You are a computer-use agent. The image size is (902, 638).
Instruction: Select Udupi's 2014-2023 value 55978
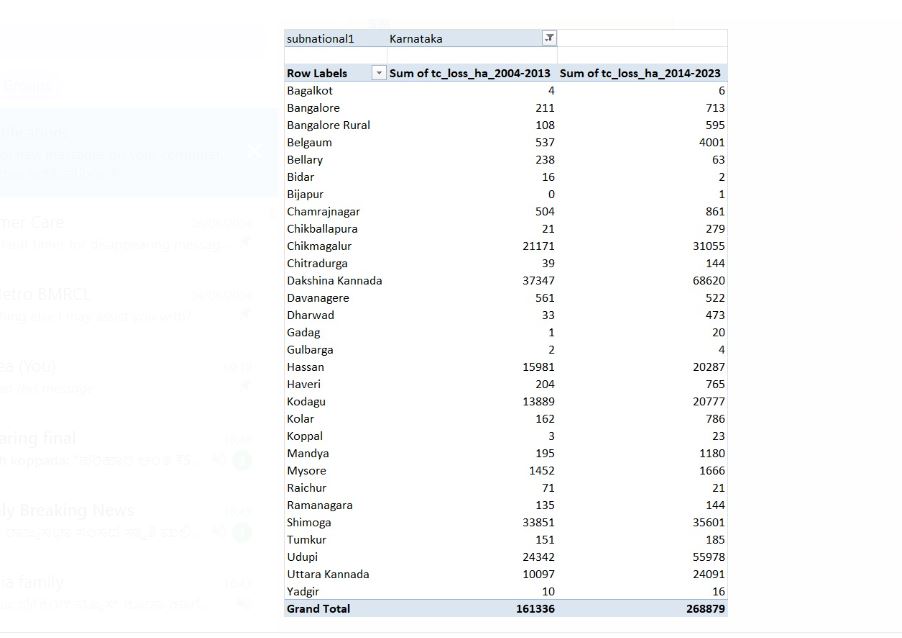[x=709, y=557]
